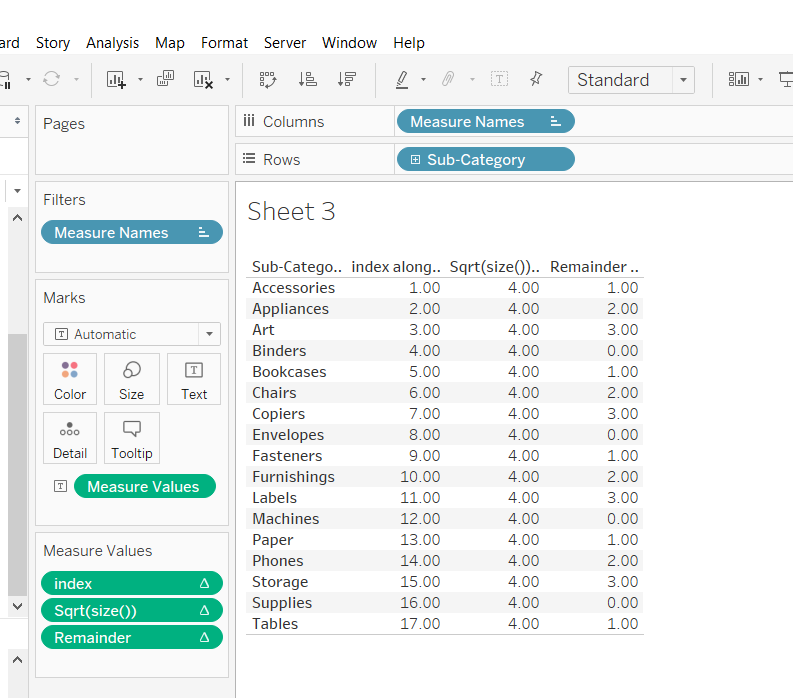
Task: Click the Fix Axes pin icon
Action: tap(536, 80)
